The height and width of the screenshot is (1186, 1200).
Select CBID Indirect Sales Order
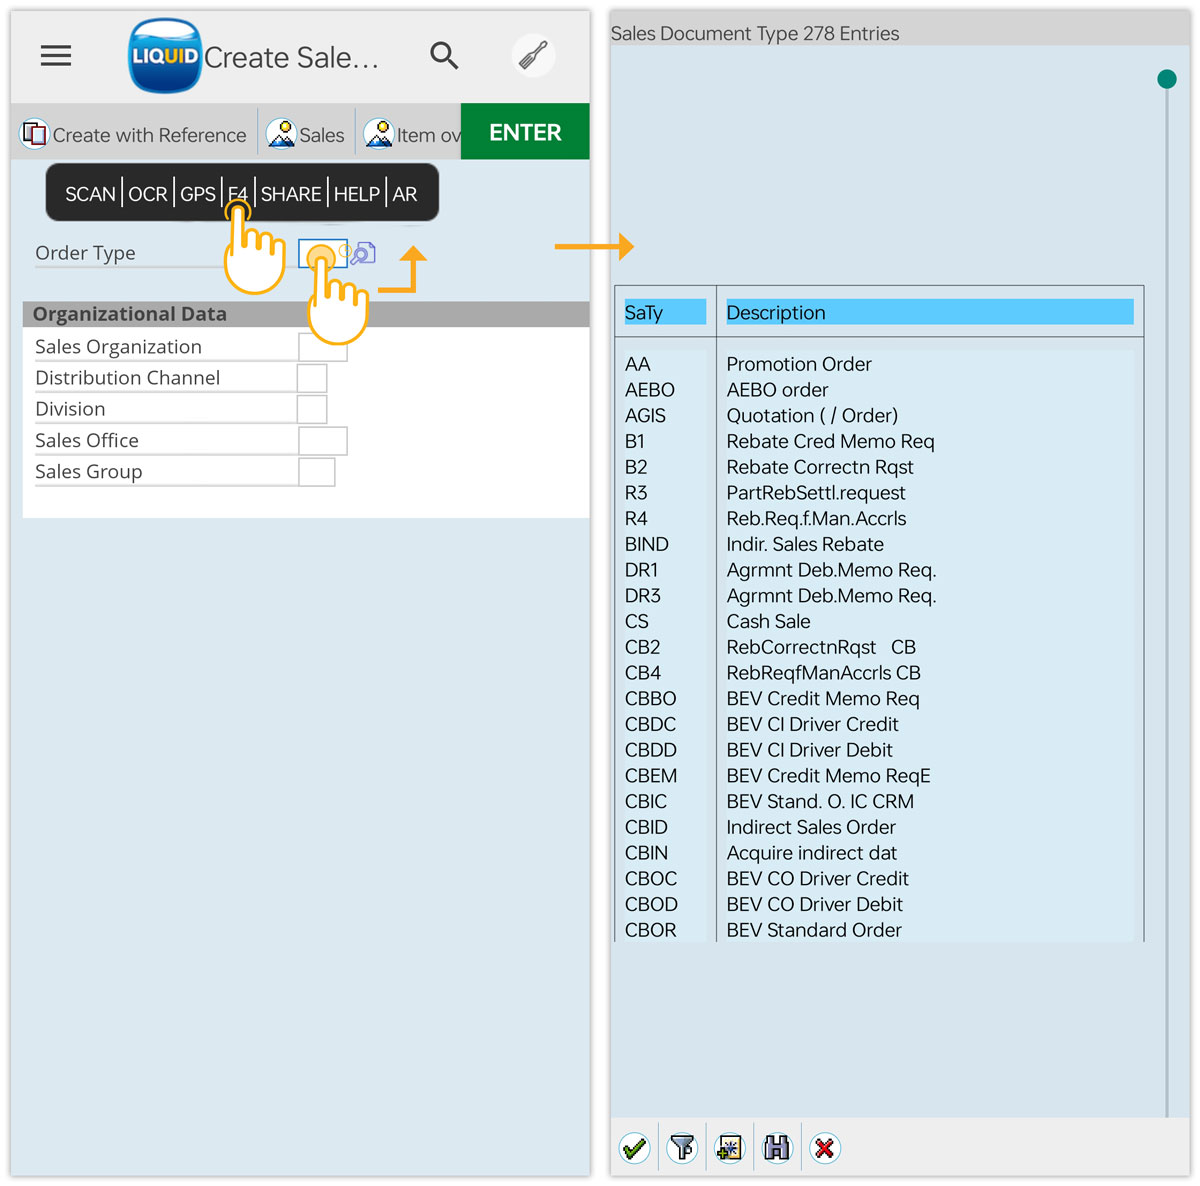(x=879, y=827)
